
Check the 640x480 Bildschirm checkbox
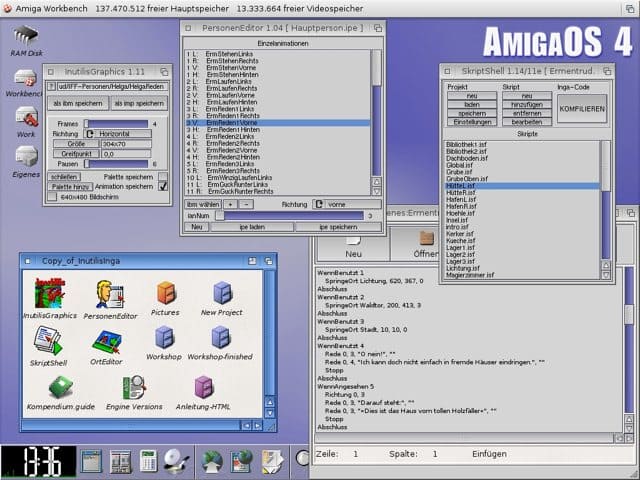pos(53,197)
